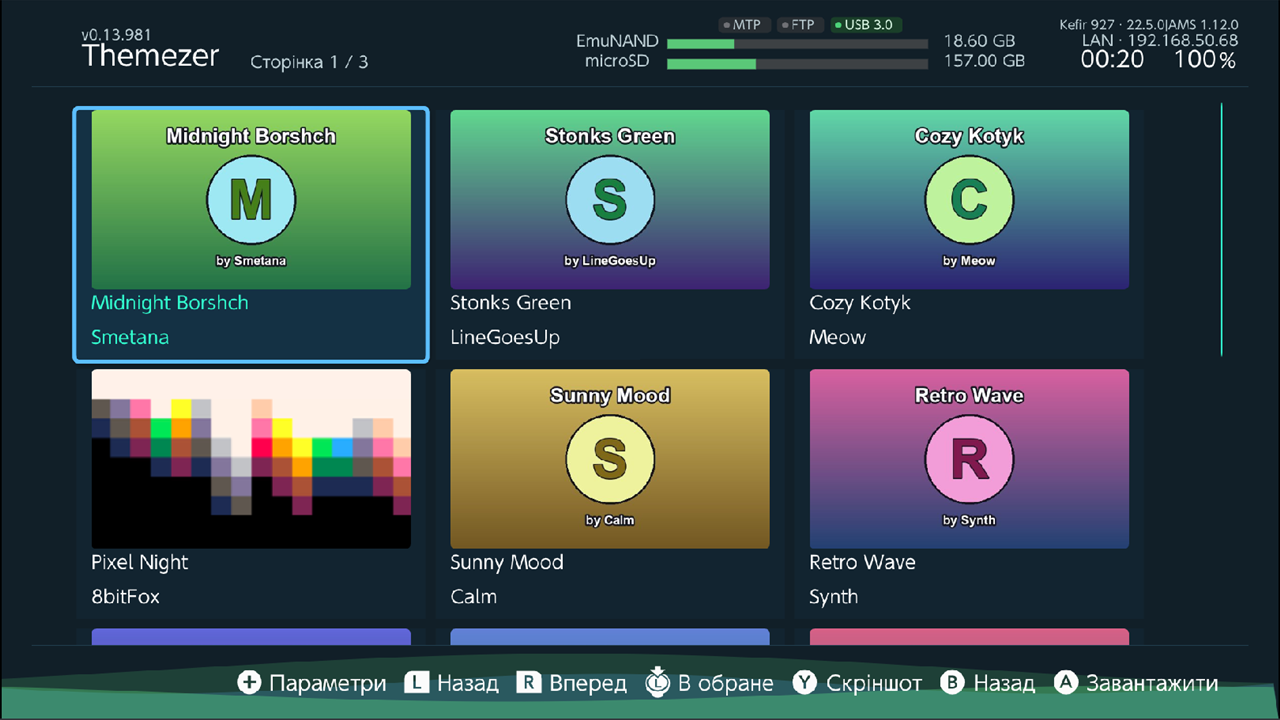1280x720 pixels.
Task: Click the B button icon for Назад
Action: point(953,683)
